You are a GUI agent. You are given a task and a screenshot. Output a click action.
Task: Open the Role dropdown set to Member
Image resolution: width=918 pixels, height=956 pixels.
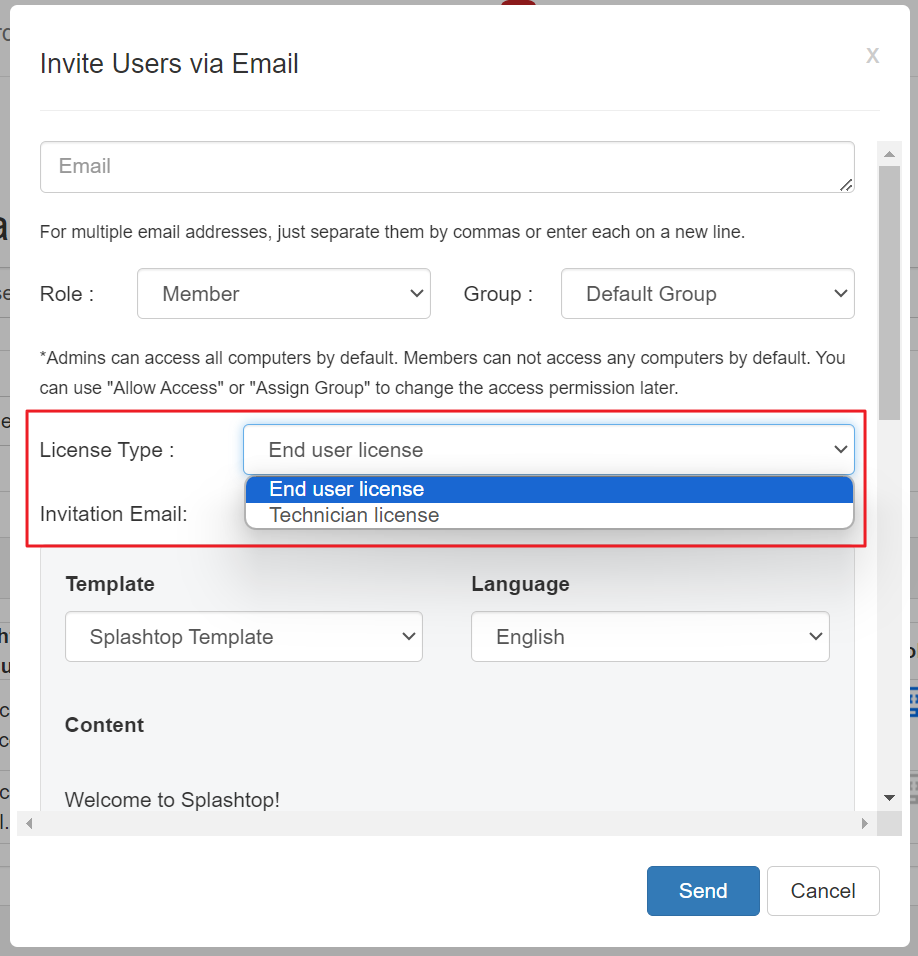click(x=283, y=293)
